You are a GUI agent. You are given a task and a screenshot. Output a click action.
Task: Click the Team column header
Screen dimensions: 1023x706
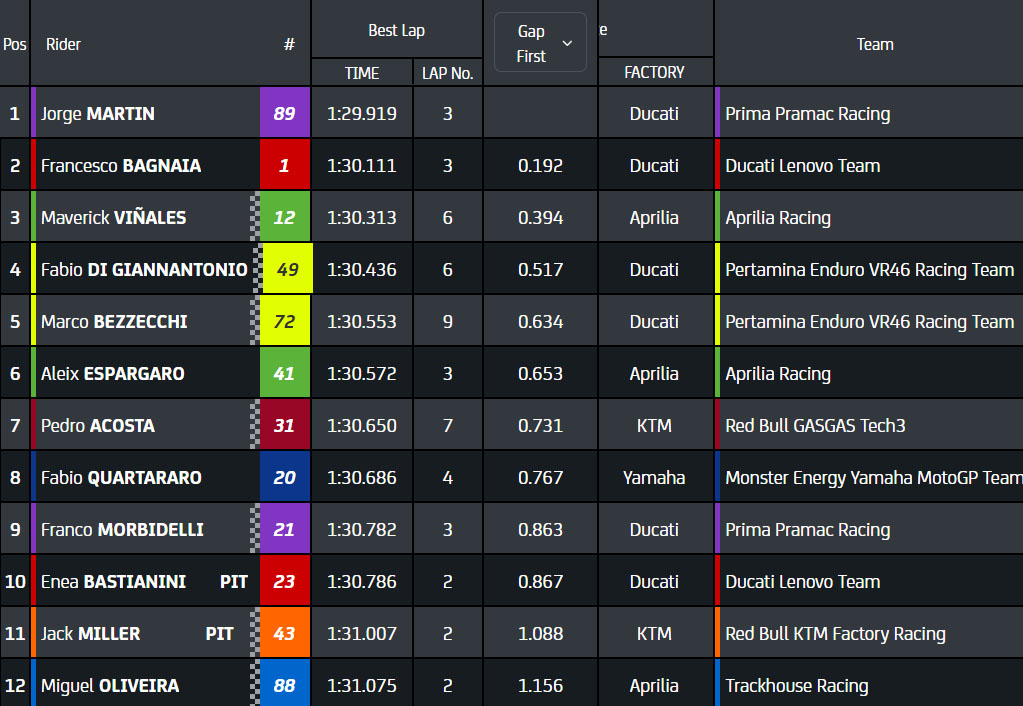tap(874, 44)
